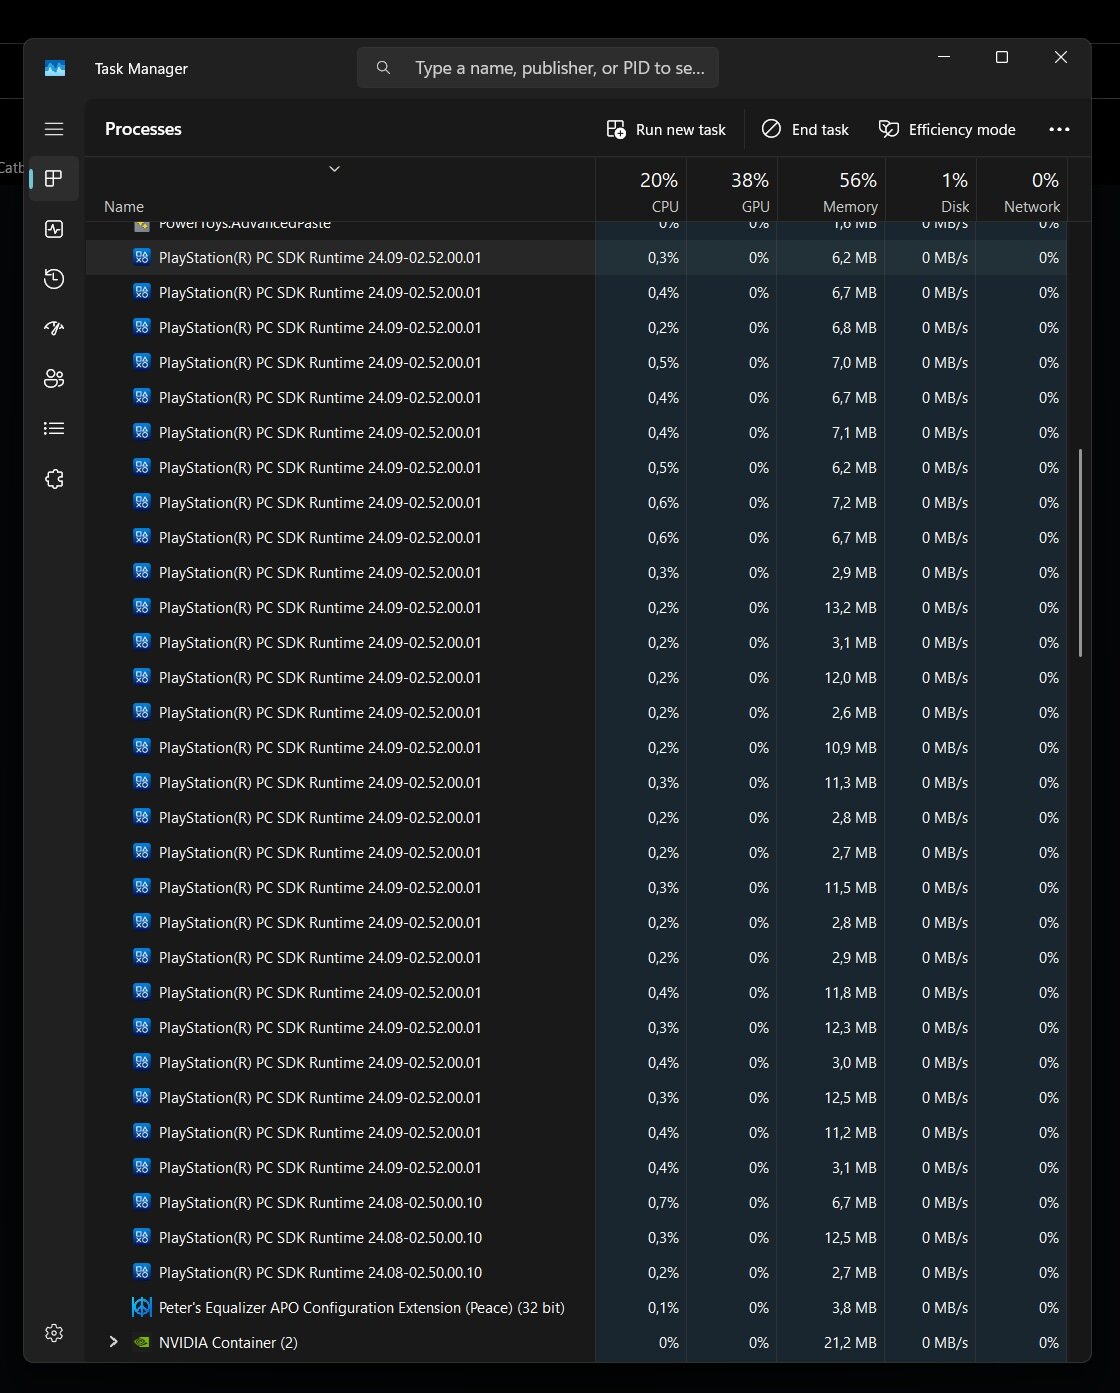
Task: Select the PlayStation SDK Runtime row using 12,0 MB
Action: coord(576,677)
